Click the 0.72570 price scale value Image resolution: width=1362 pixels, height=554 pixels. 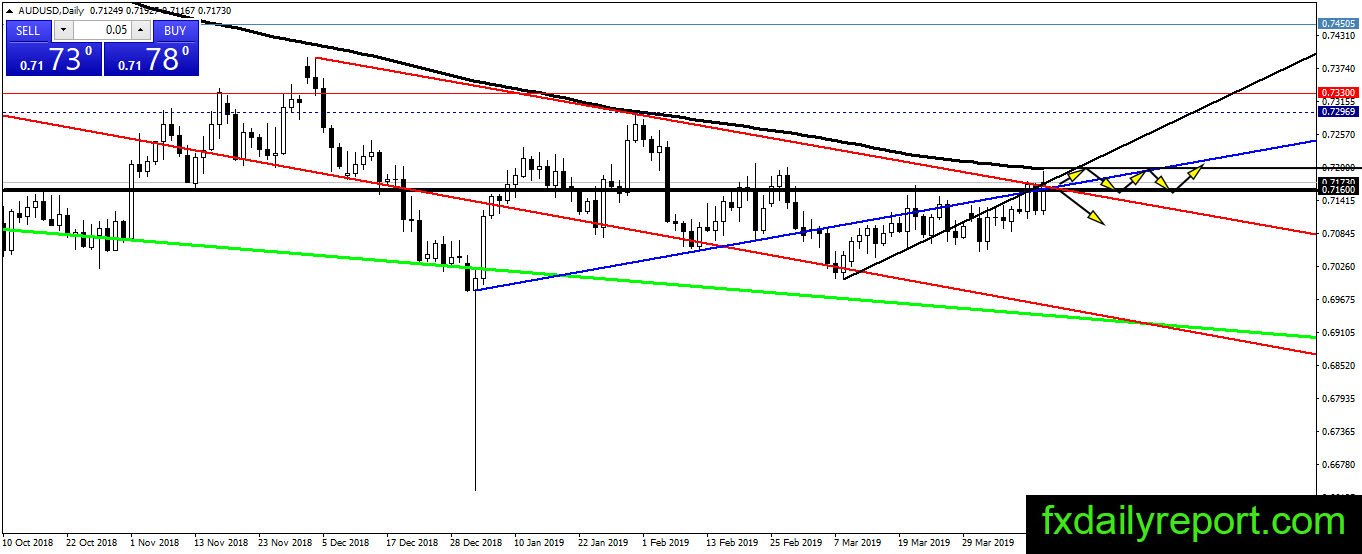[1338, 134]
